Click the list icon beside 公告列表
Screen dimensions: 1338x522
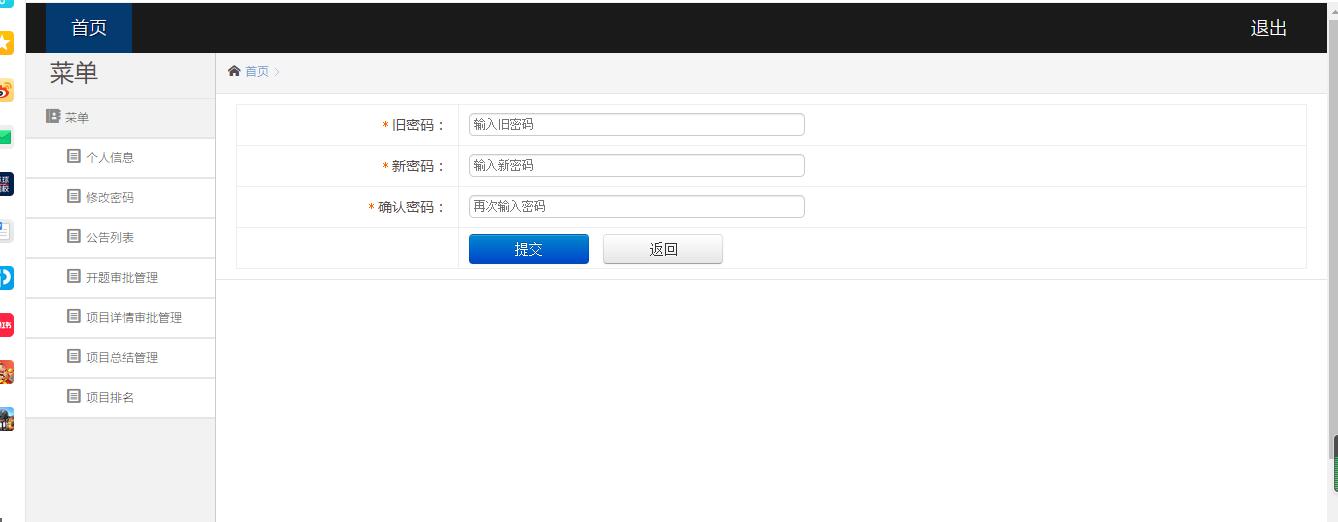coord(73,236)
